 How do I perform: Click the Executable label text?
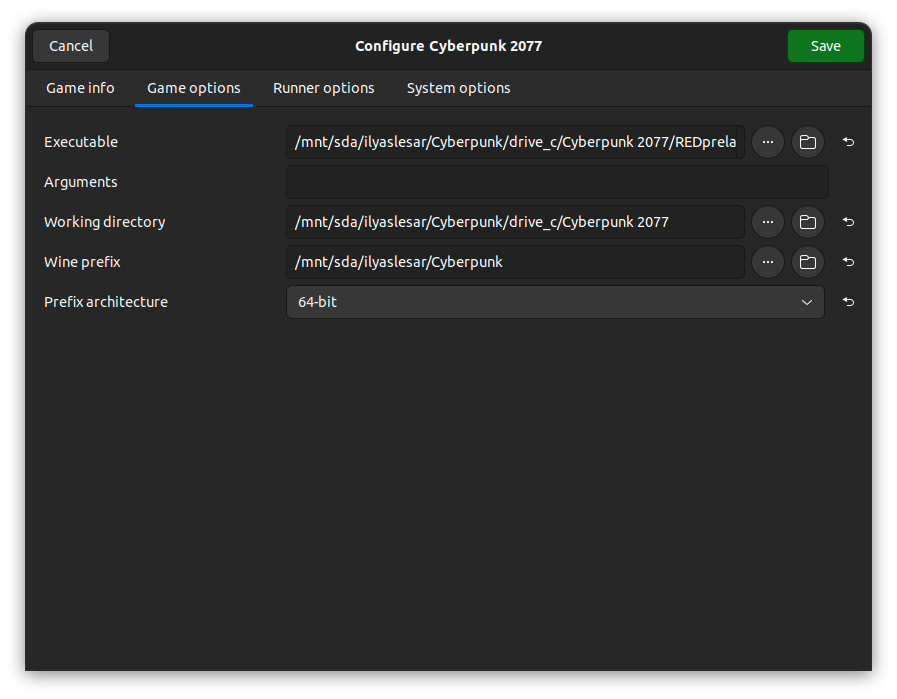81,142
